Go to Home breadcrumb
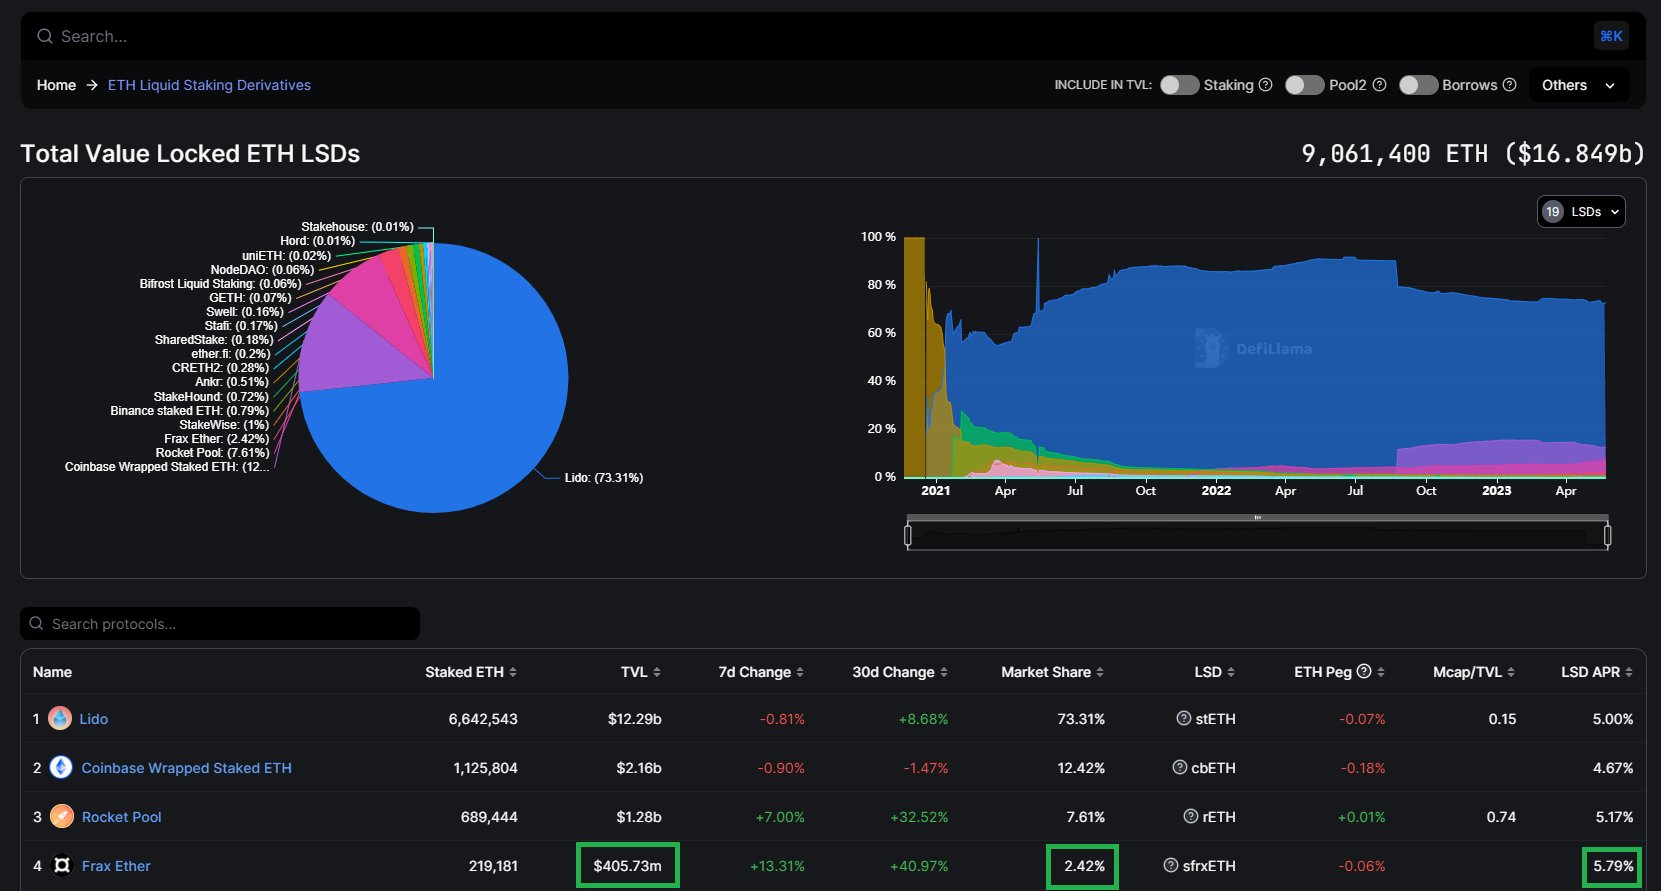Viewport: 1661px width, 891px height. click(x=56, y=85)
